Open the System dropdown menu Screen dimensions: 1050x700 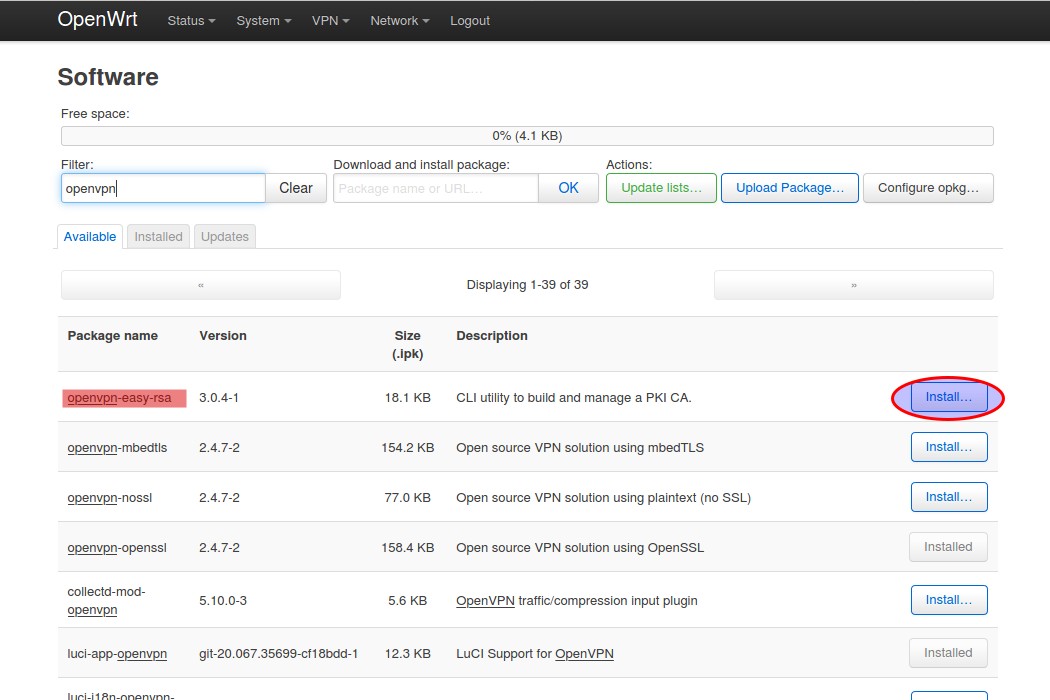pos(263,21)
